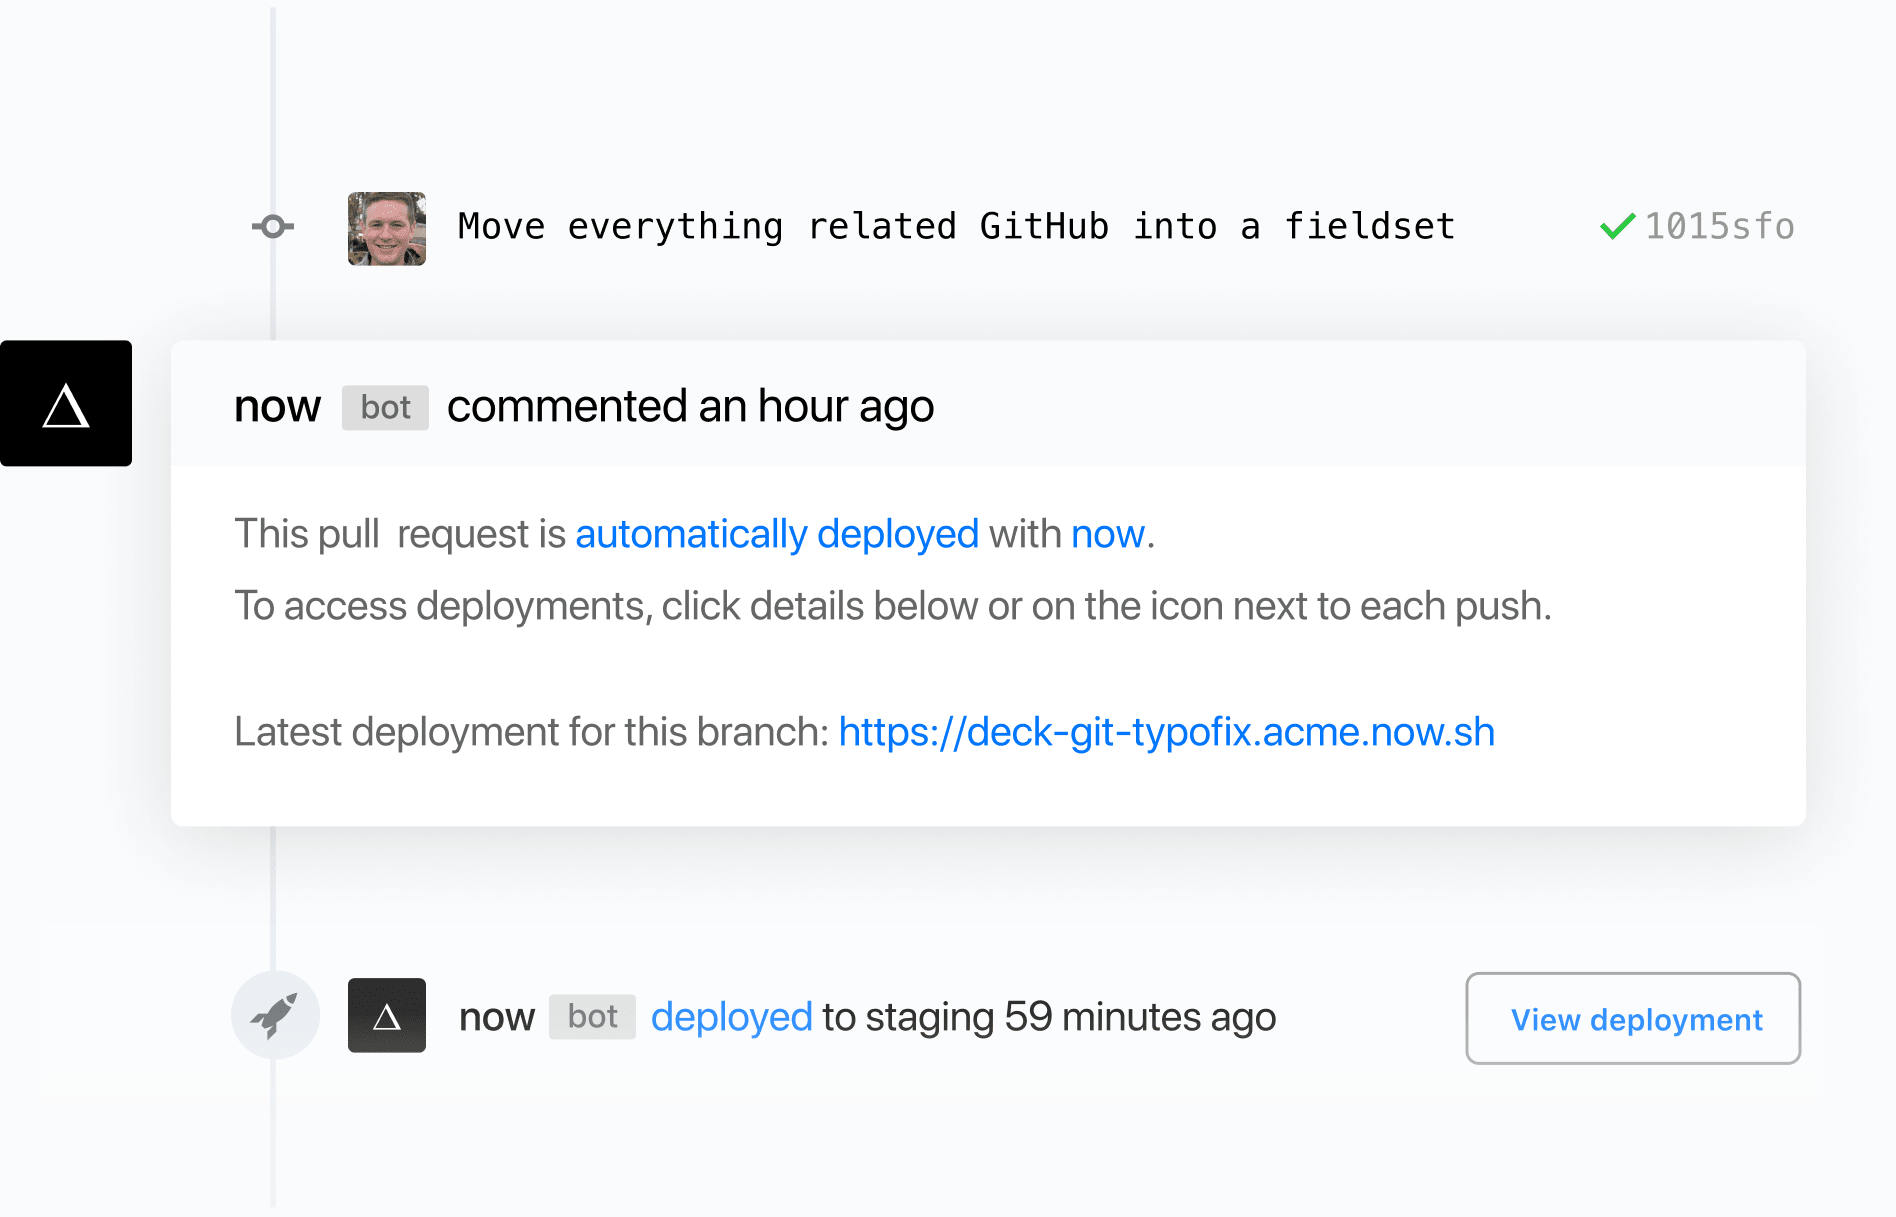Open the blue 'deployed' link
The height and width of the screenshot is (1217, 1896).
tap(731, 1017)
